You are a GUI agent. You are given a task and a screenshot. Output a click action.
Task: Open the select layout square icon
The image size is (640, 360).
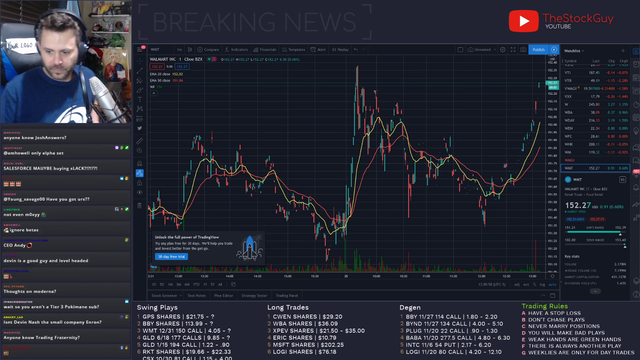point(460,49)
